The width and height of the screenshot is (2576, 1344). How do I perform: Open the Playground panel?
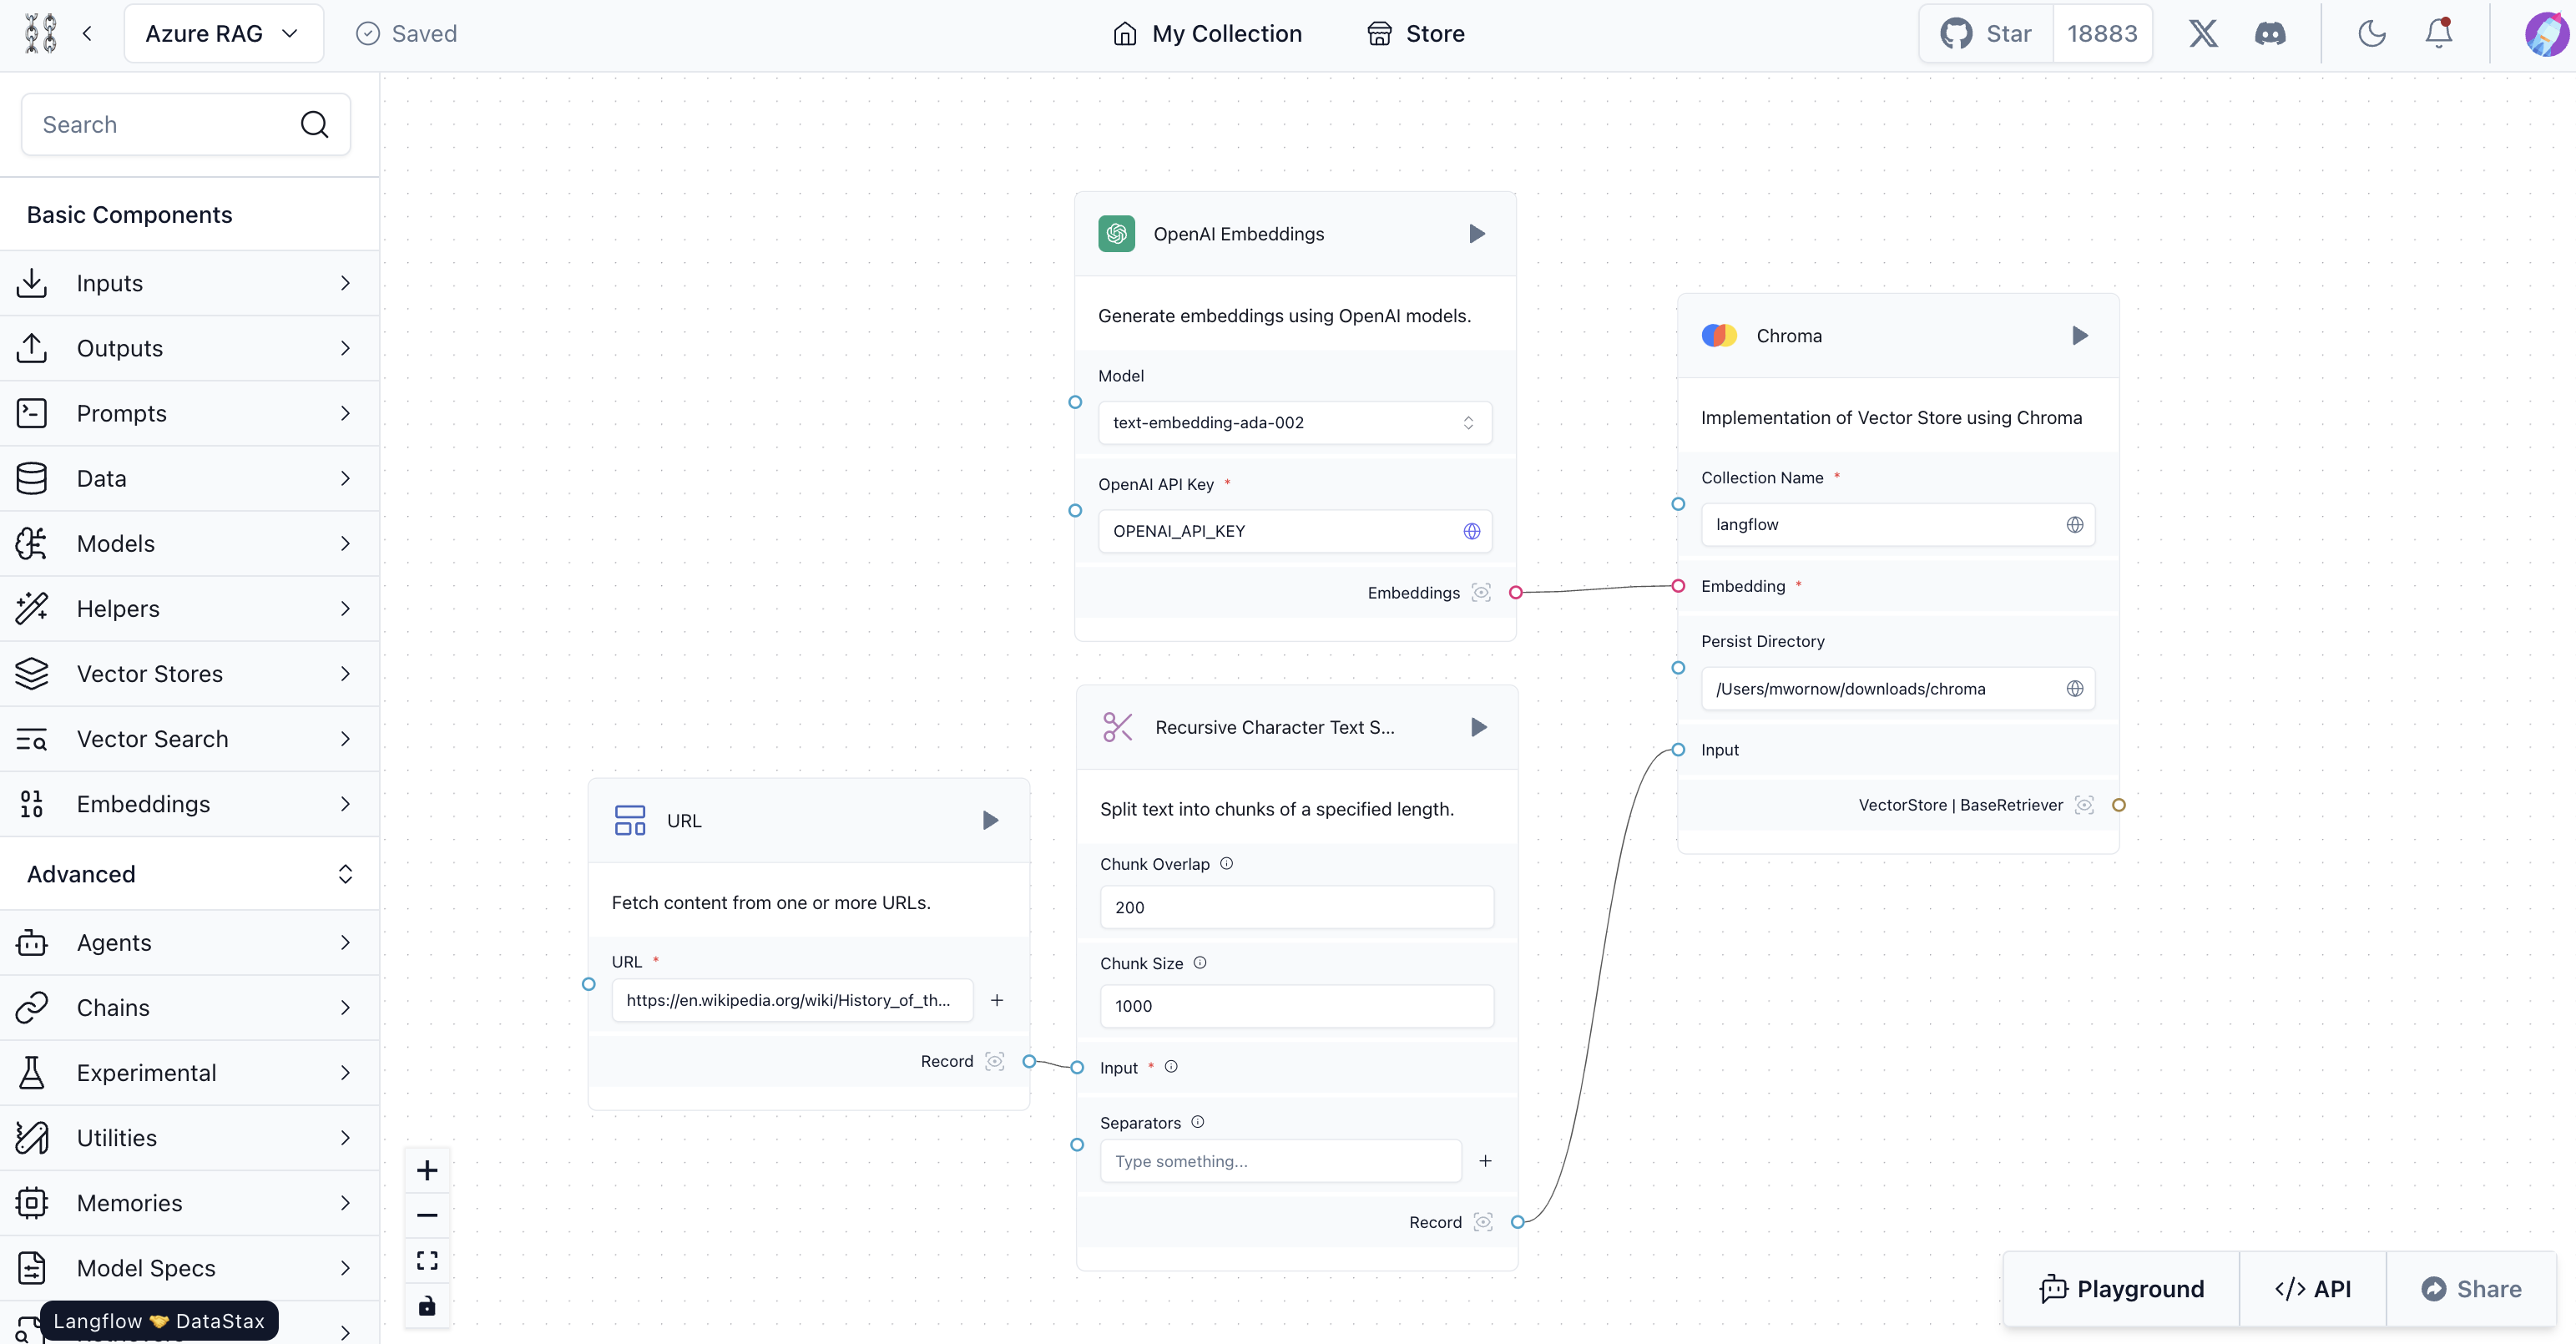2121,1288
